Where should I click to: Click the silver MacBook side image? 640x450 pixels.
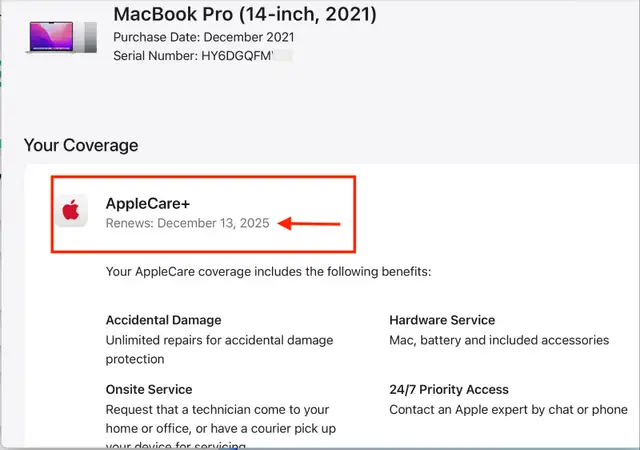click(x=91, y=37)
